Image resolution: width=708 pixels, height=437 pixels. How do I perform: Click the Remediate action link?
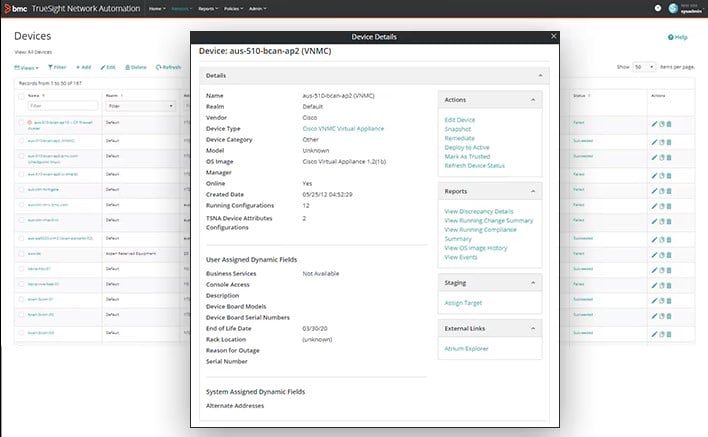click(459, 138)
